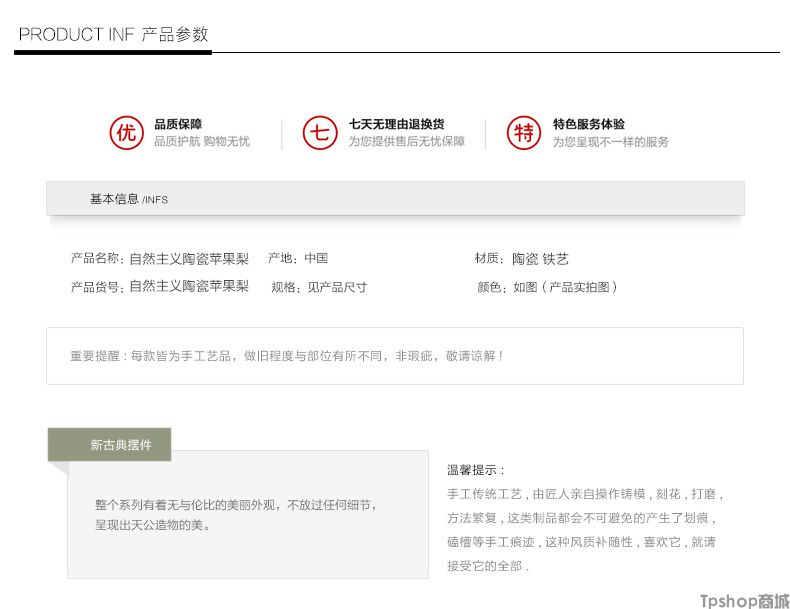The height and width of the screenshot is (609, 790).
Task: Open the 七天无理由退换货 policy heading
Action: (396, 125)
